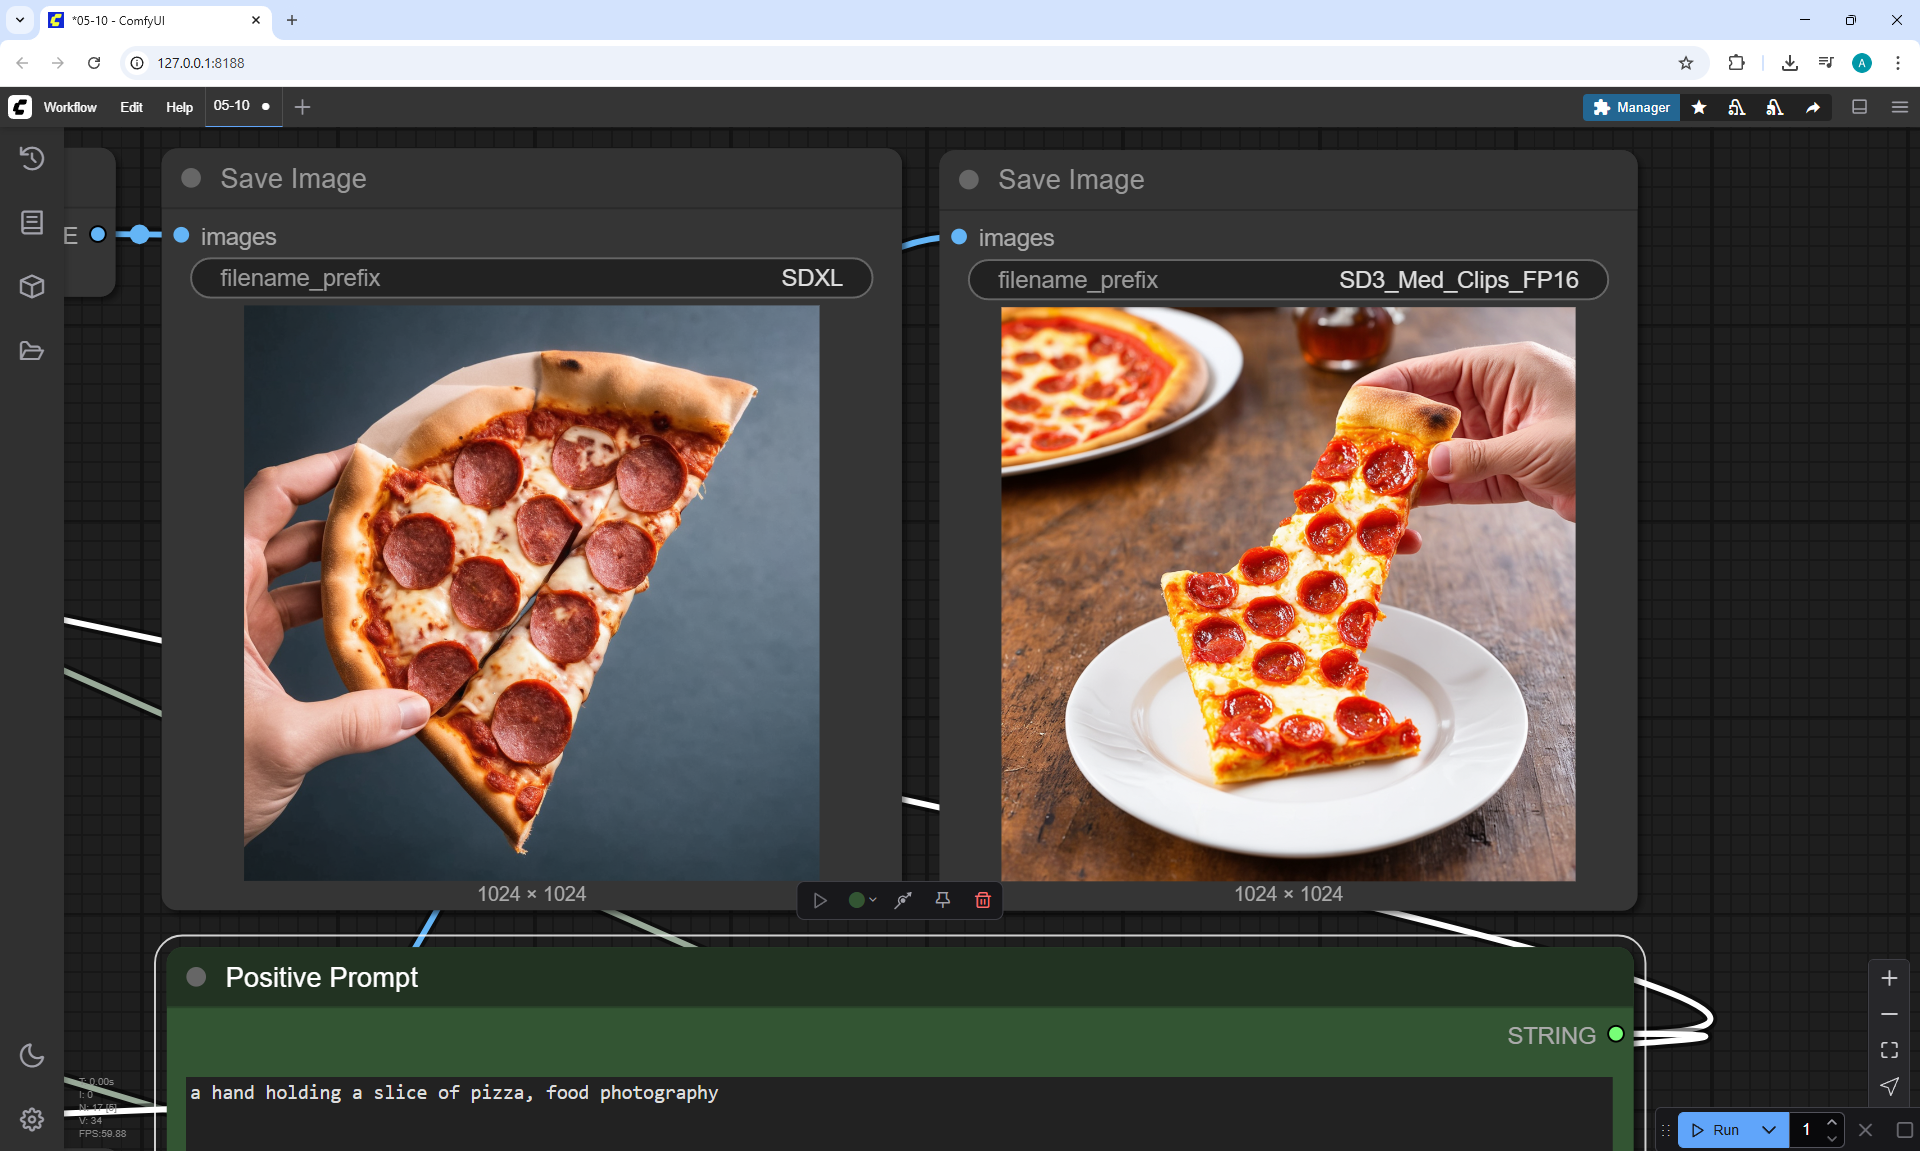Click the star icon next to Manager
The height and width of the screenshot is (1151, 1920).
[1699, 107]
